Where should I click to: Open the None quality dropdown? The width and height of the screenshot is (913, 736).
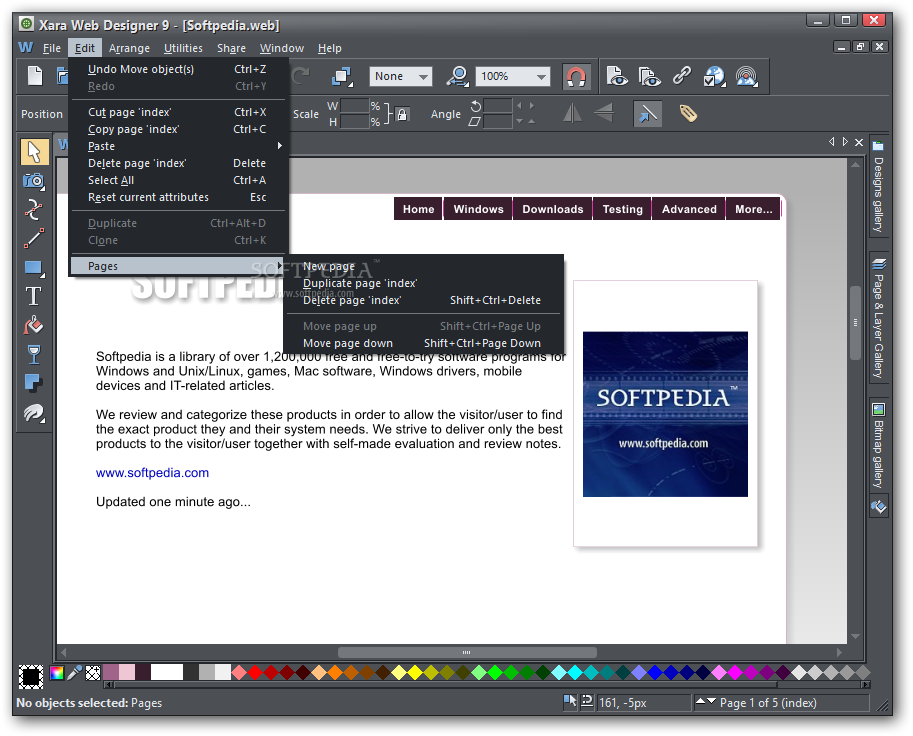(401, 76)
